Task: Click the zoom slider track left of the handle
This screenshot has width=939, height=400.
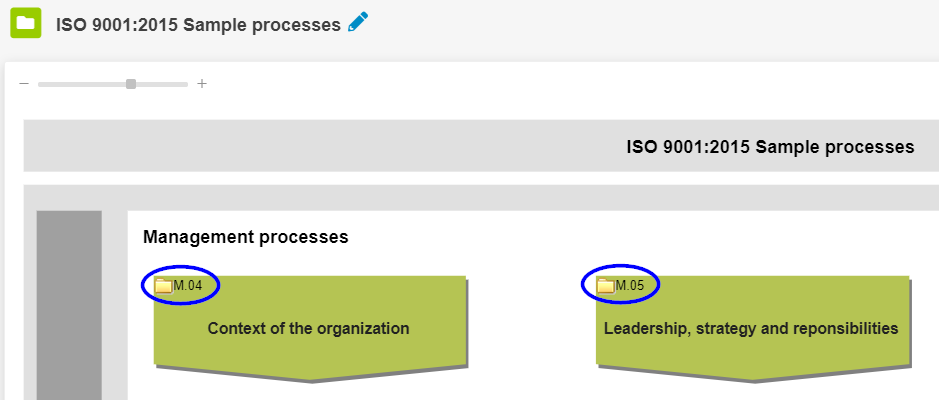Action: coord(80,84)
